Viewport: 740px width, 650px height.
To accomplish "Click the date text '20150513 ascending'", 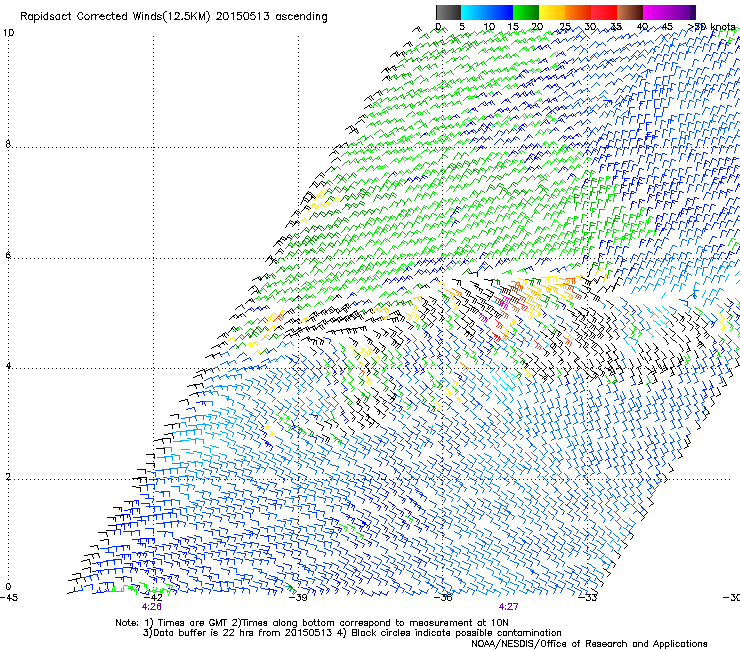I will point(271,17).
